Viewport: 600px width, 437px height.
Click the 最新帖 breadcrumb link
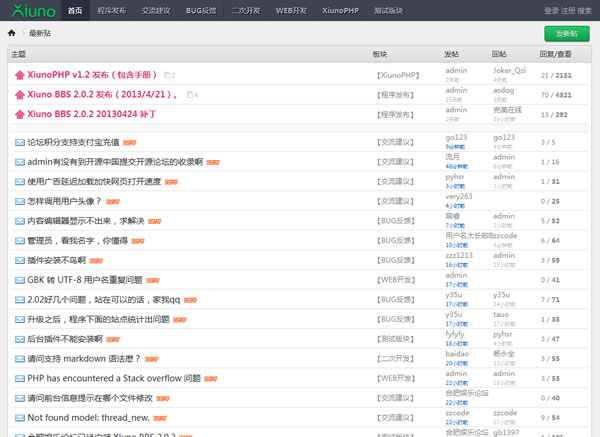point(41,33)
